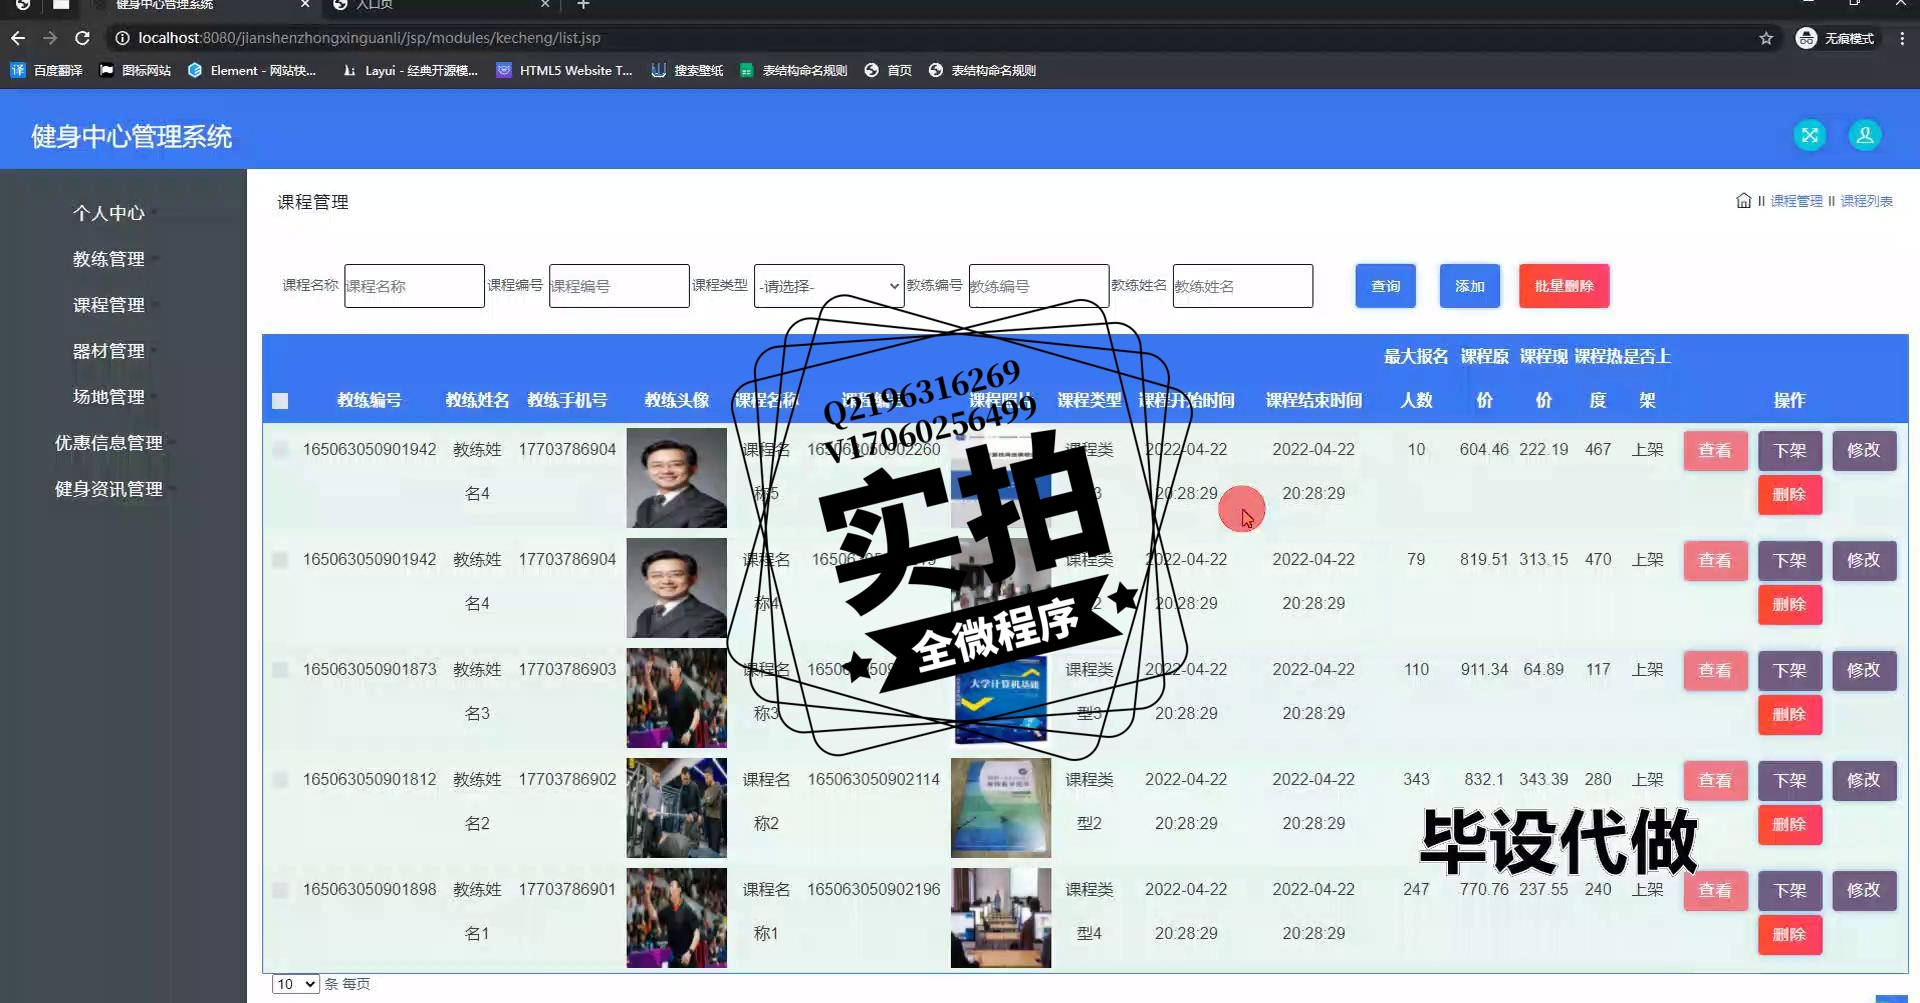The height and width of the screenshot is (1003, 1920).
Task: Click the home icon in breadcrumb
Action: click(x=1743, y=201)
